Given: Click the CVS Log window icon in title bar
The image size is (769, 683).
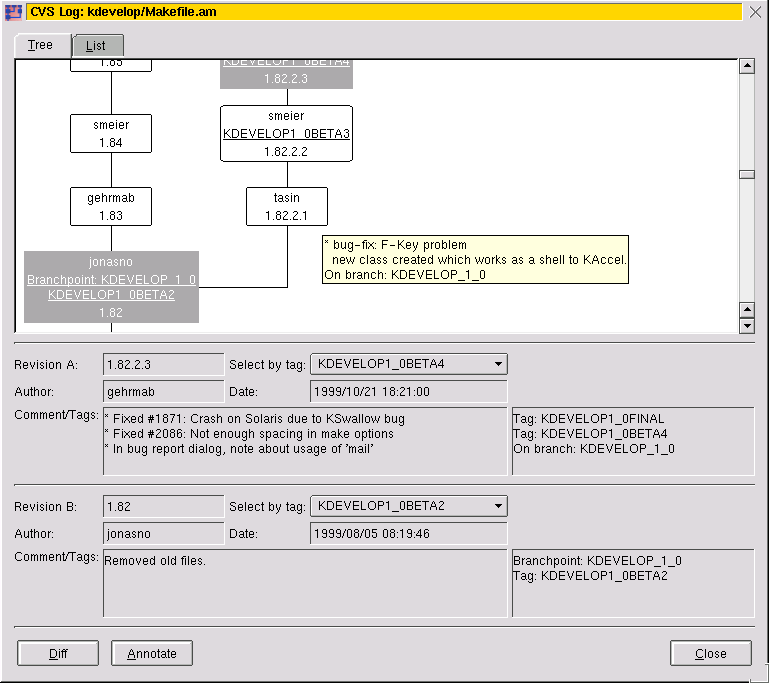Looking at the screenshot, I should [x=13, y=12].
